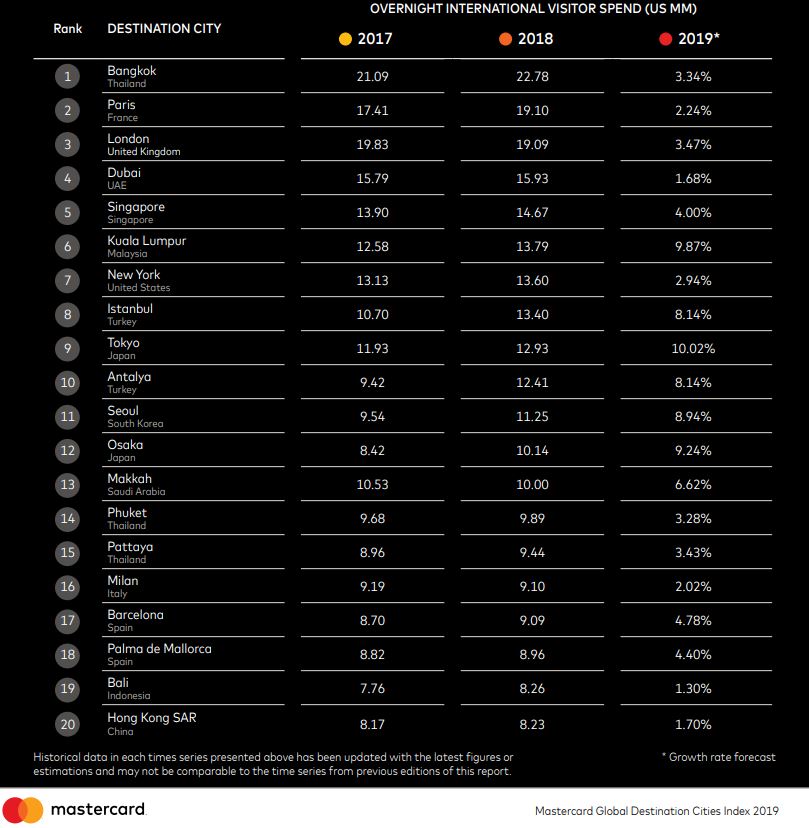Click the Growth rate forecast footnote
The image size is (809, 828).
pyautogui.click(x=719, y=757)
